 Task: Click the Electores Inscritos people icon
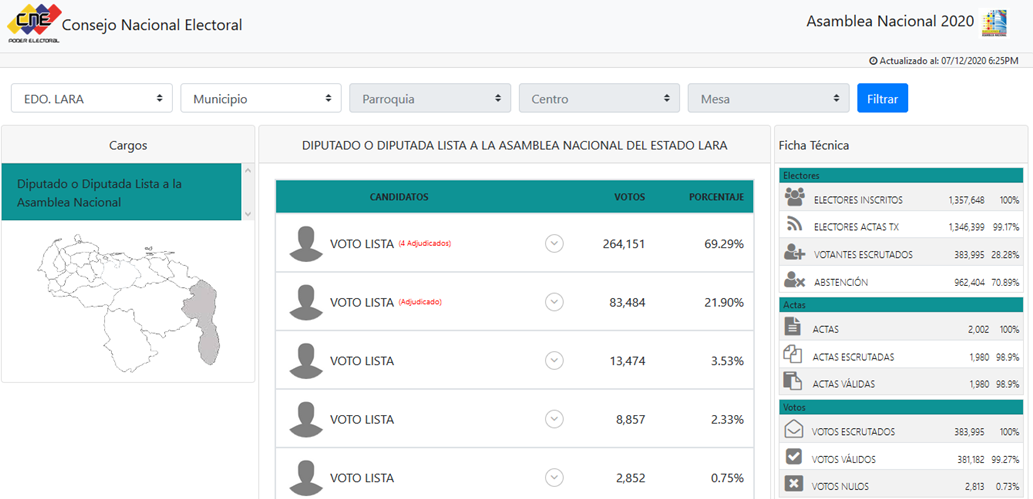tap(794, 198)
